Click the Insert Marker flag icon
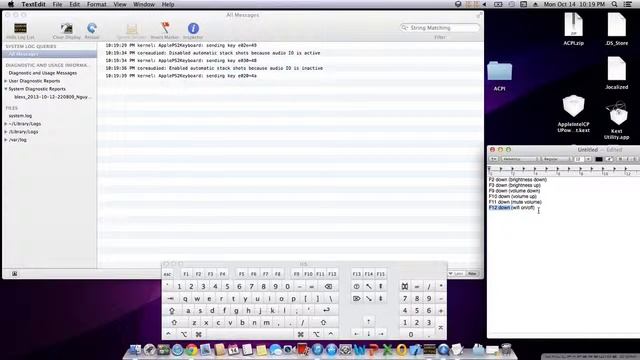 click(x=165, y=28)
